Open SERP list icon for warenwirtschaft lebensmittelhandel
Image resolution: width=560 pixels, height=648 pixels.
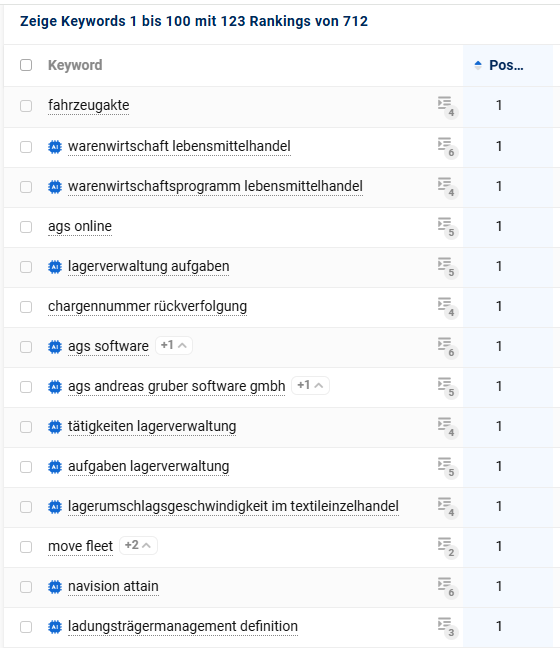pos(447,147)
